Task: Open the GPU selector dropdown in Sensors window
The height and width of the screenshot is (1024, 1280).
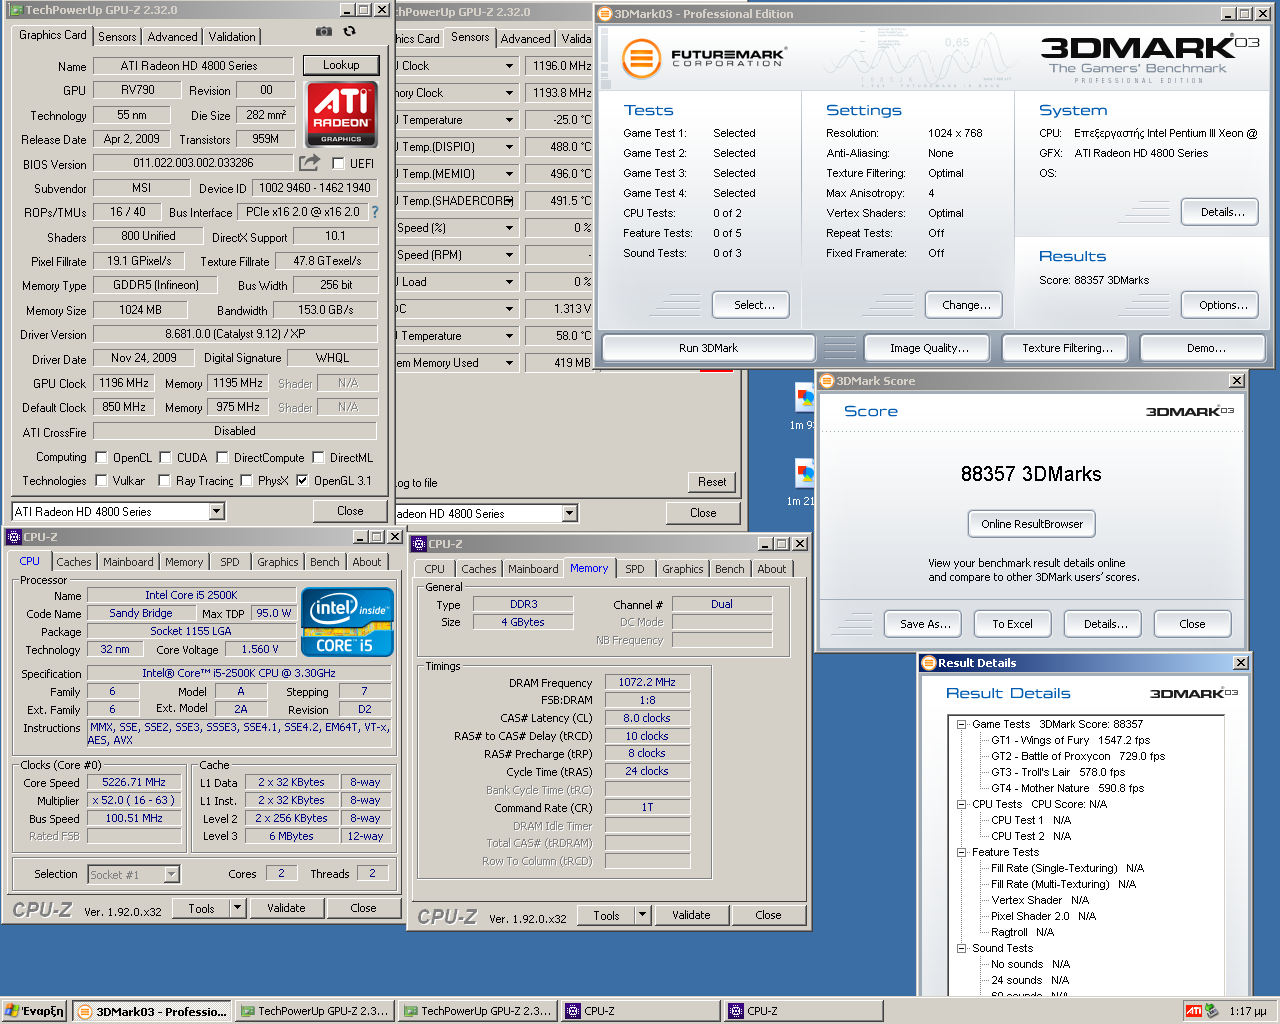Action: 569,513
